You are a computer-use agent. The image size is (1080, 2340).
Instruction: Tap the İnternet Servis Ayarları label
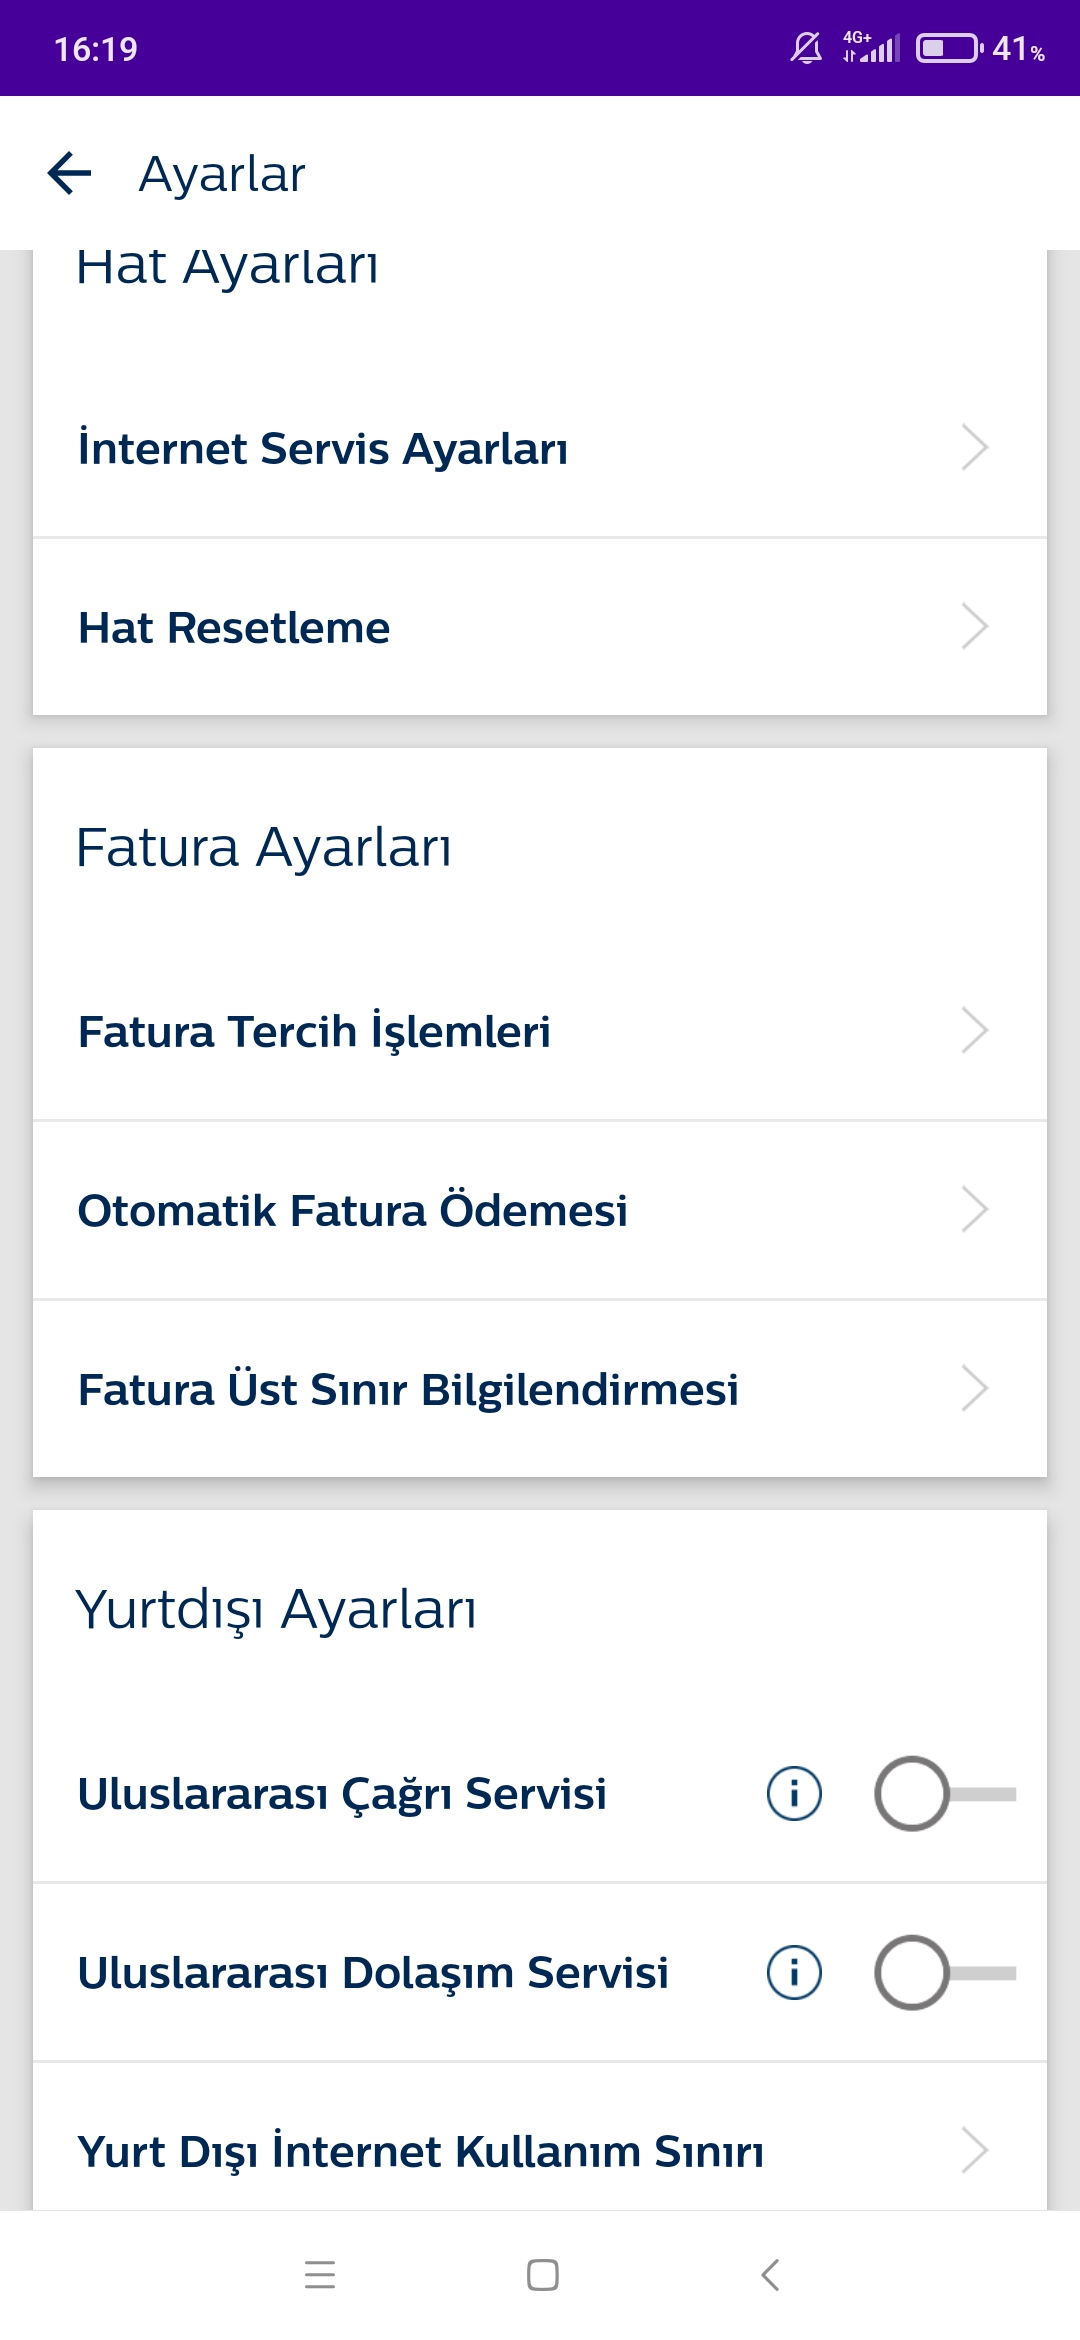pyautogui.click(x=323, y=448)
